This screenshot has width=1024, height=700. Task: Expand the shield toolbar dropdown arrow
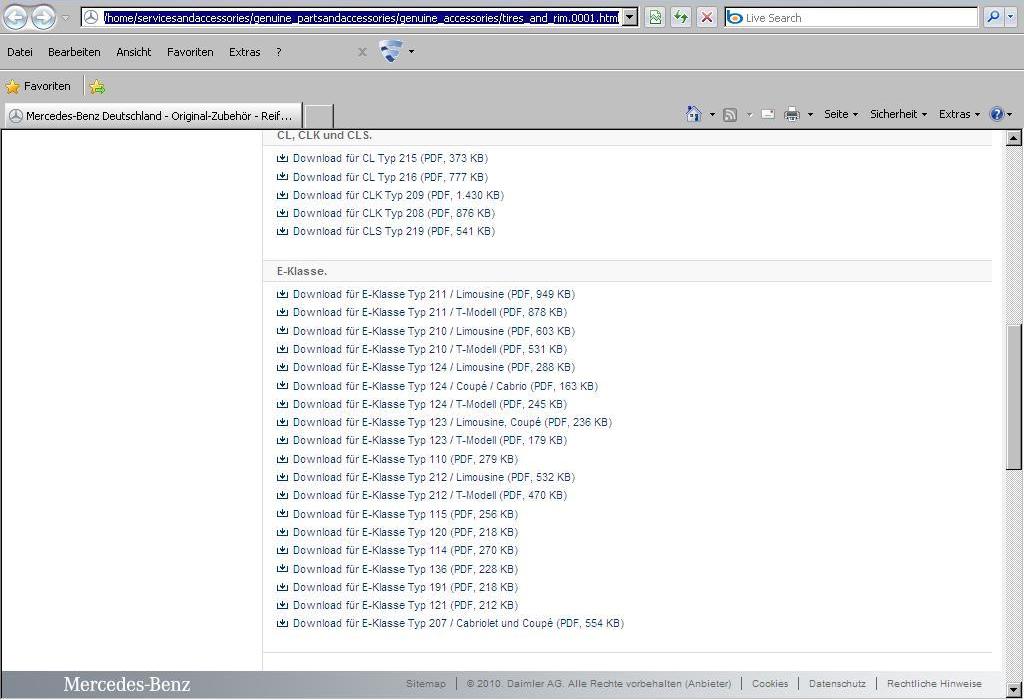[411, 52]
